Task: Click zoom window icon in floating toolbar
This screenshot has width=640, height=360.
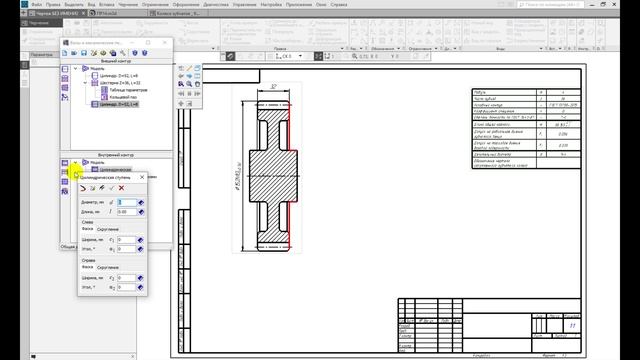Action: click(x=181, y=84)
